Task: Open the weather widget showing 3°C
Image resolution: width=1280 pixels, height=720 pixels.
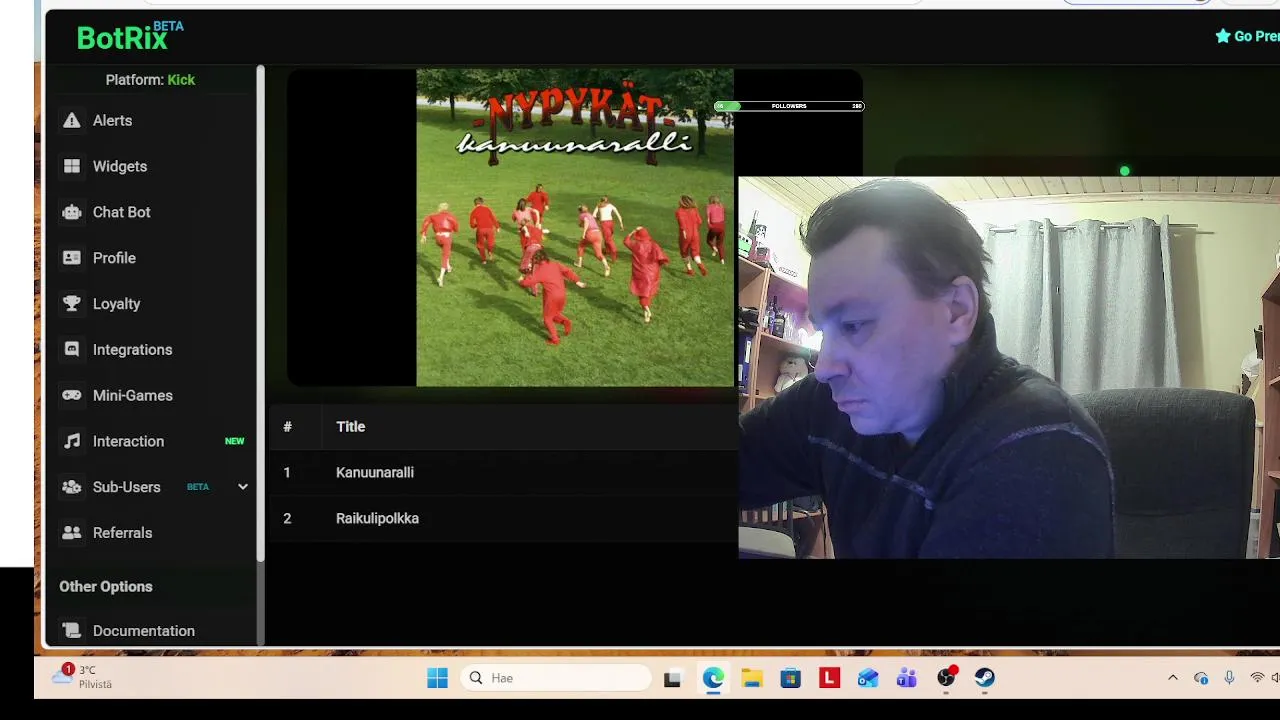Action: [83, 677]
